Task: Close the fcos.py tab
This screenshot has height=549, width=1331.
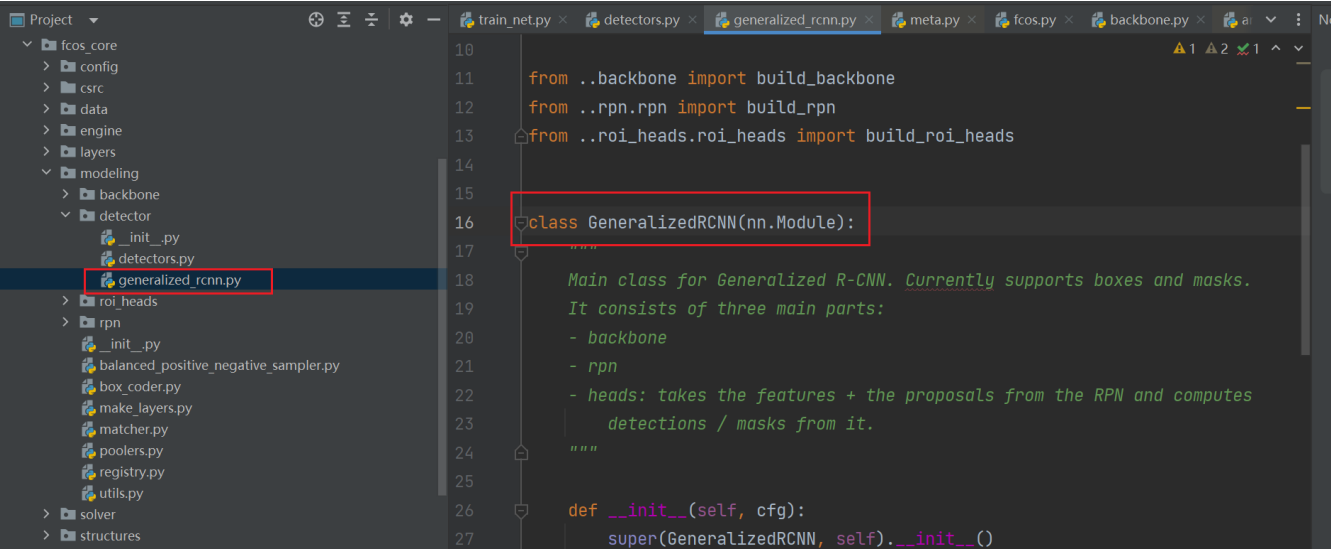Action: pos(1070,19)
